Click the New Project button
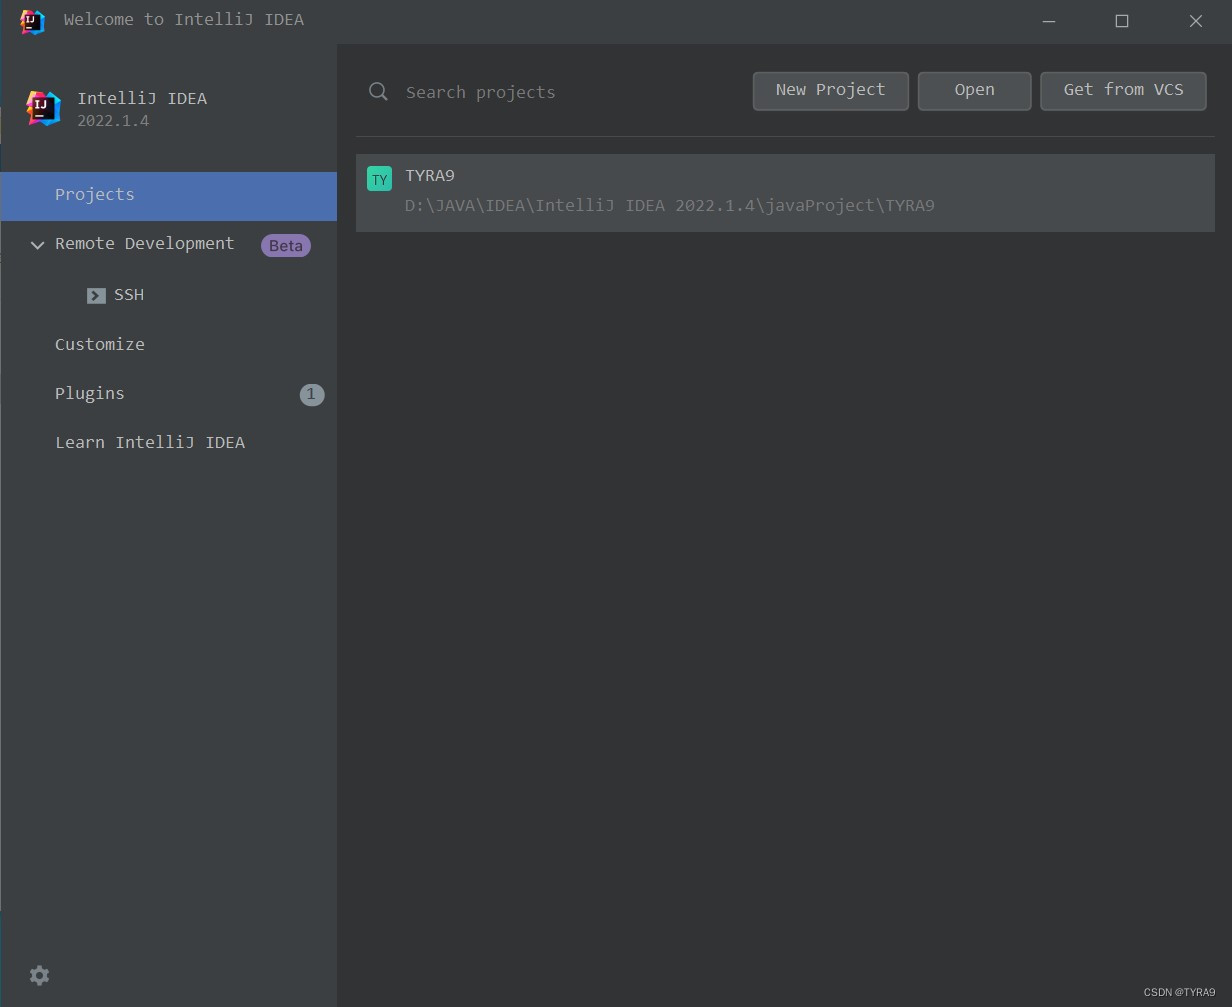 tap(830, 91)
